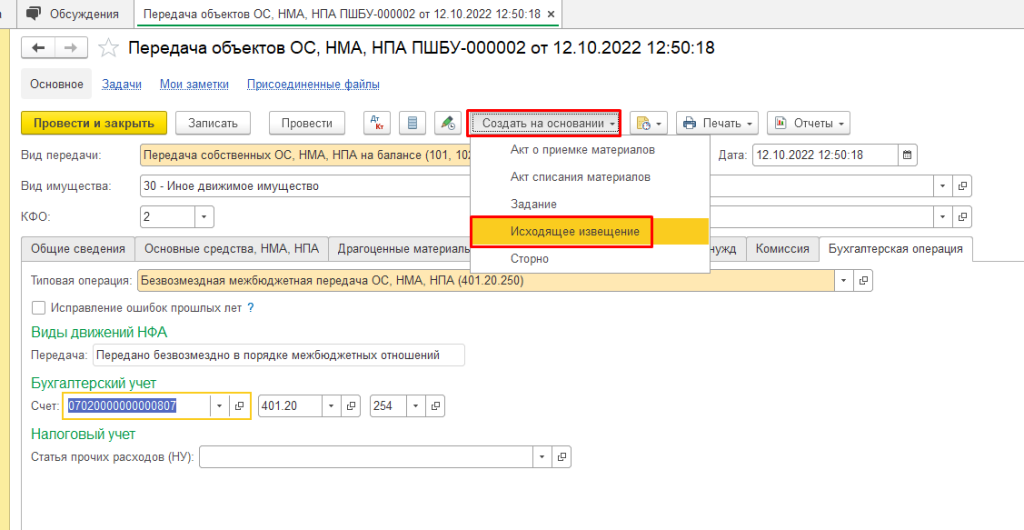Click the green pencil edit icon

[447, 123]
